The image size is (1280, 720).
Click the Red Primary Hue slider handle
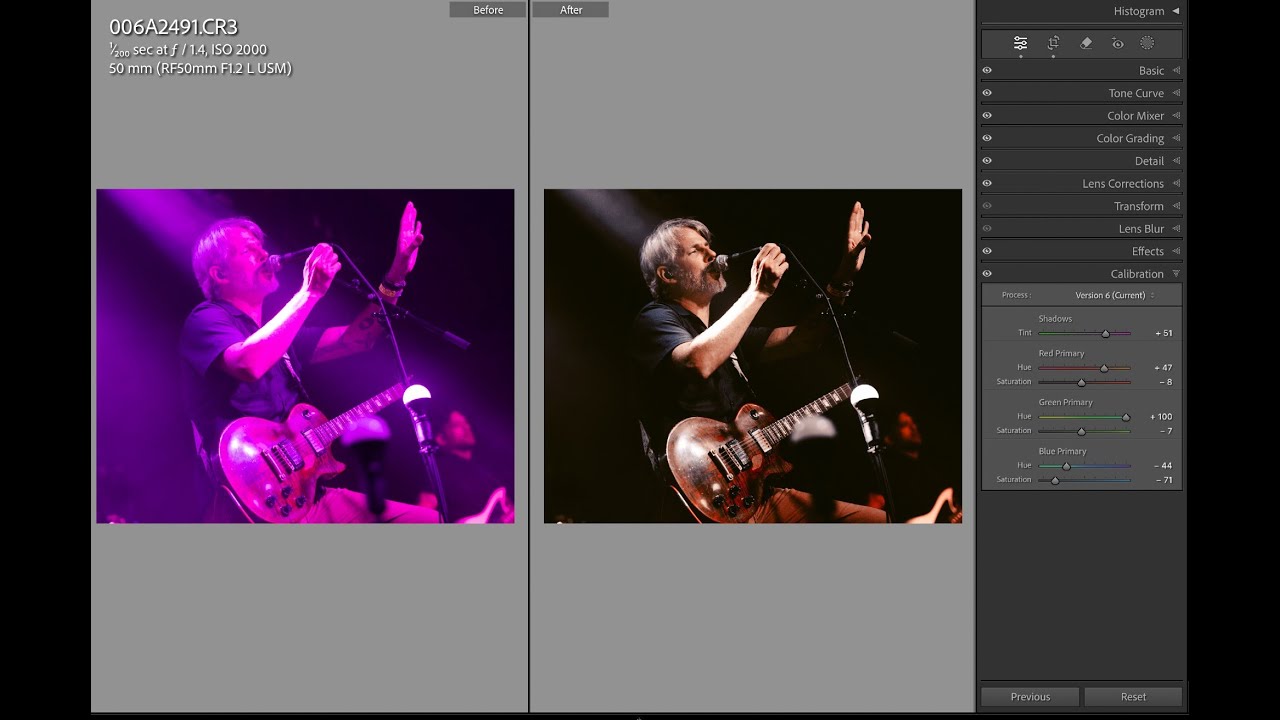pos(1104,368)
